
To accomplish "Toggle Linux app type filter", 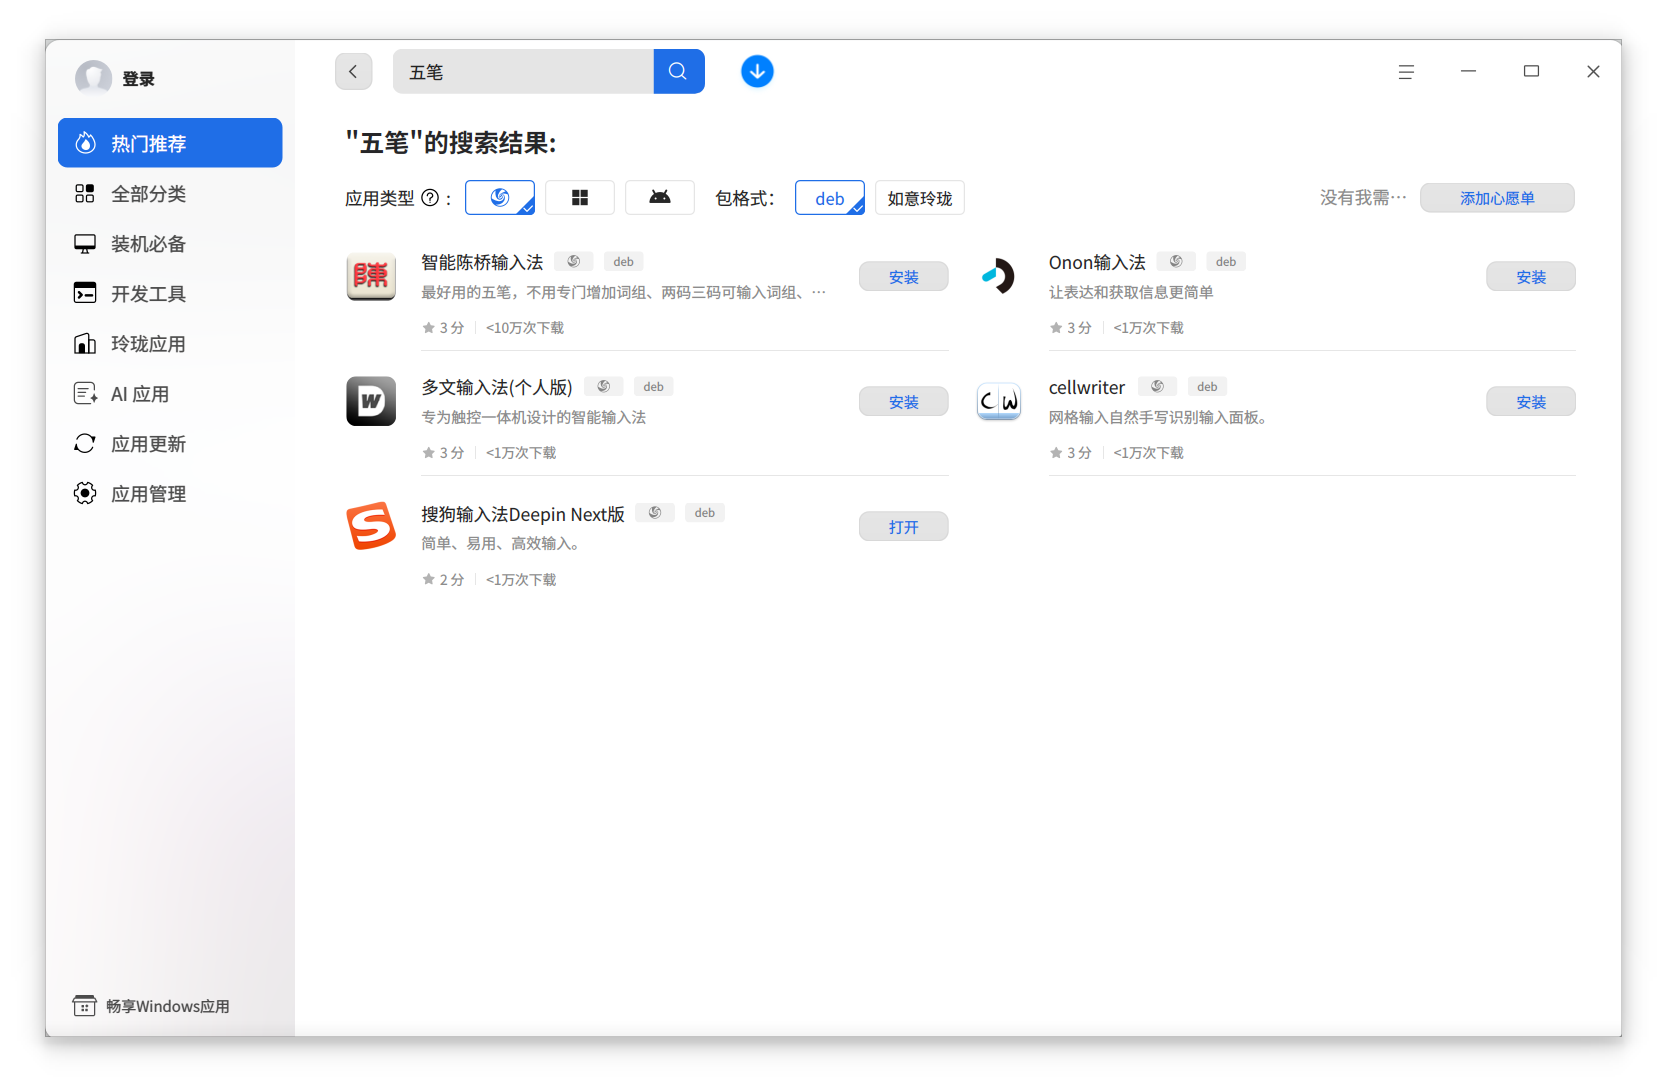I will (500, 198).
